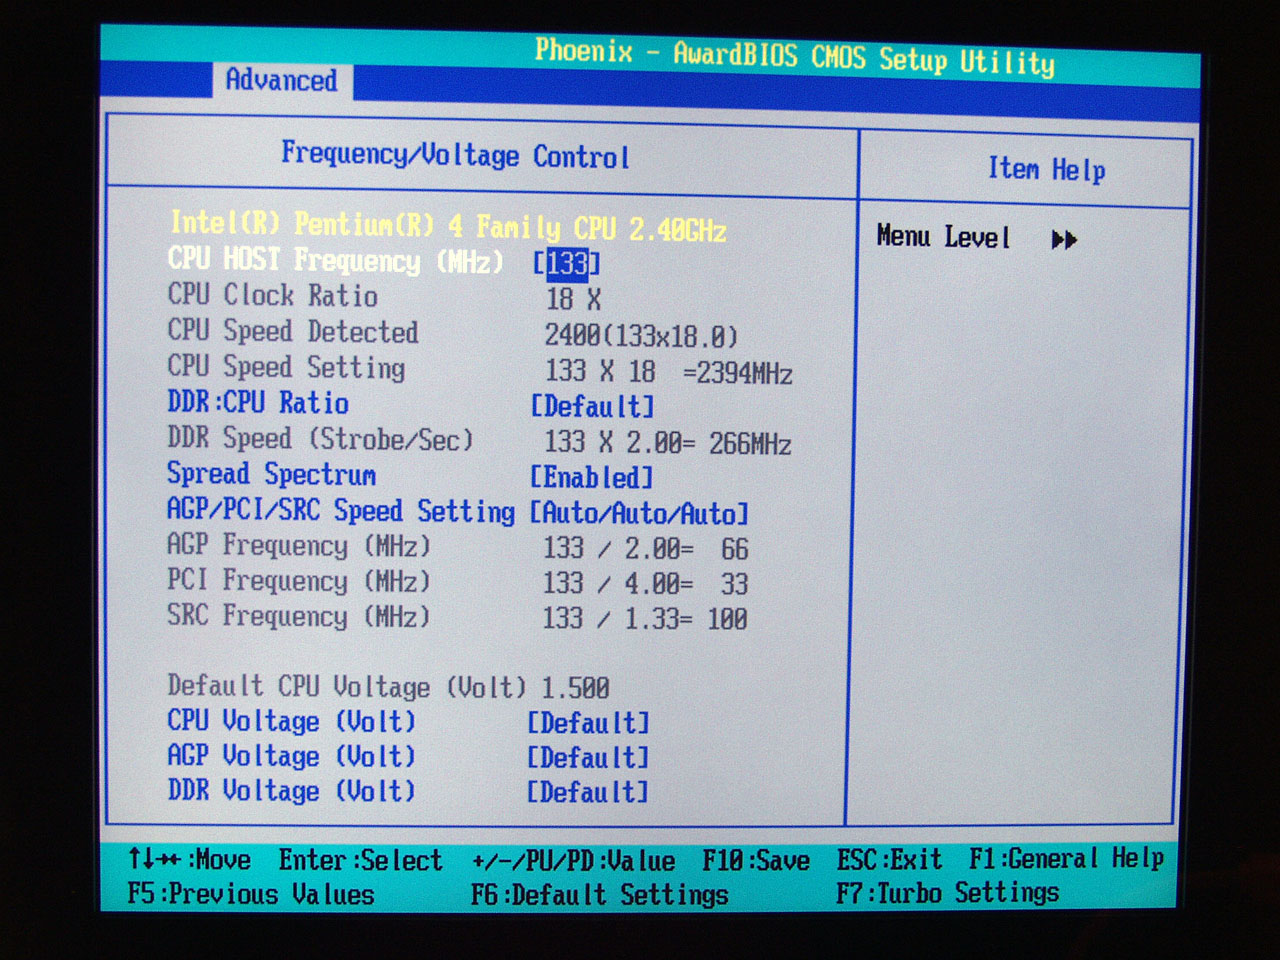Select the CPU HOST Frequency value 133
This screenshot has width=1280, height=960.
click(567, 263)
